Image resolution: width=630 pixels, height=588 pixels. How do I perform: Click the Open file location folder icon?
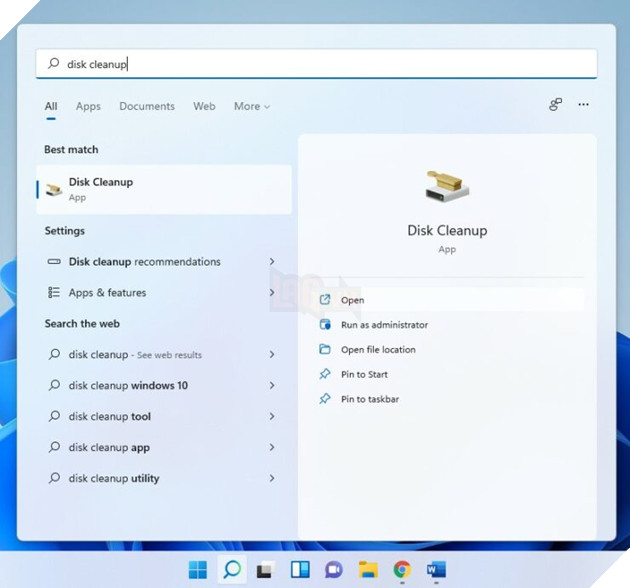tap(325, 349)
